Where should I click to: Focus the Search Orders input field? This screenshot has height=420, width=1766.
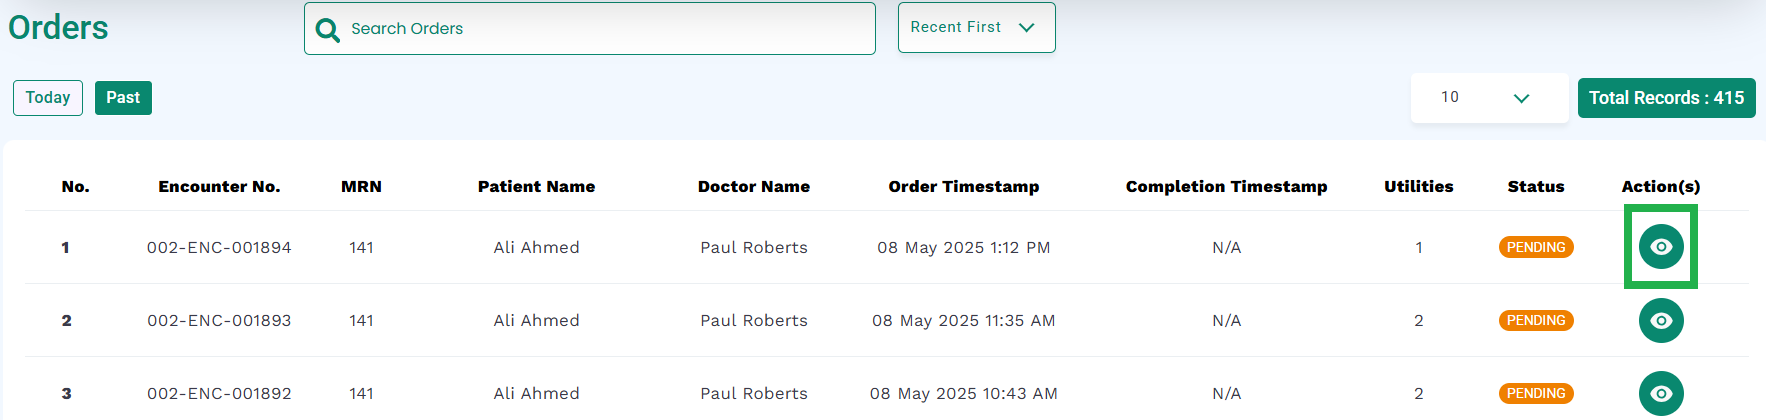[590, 28]
